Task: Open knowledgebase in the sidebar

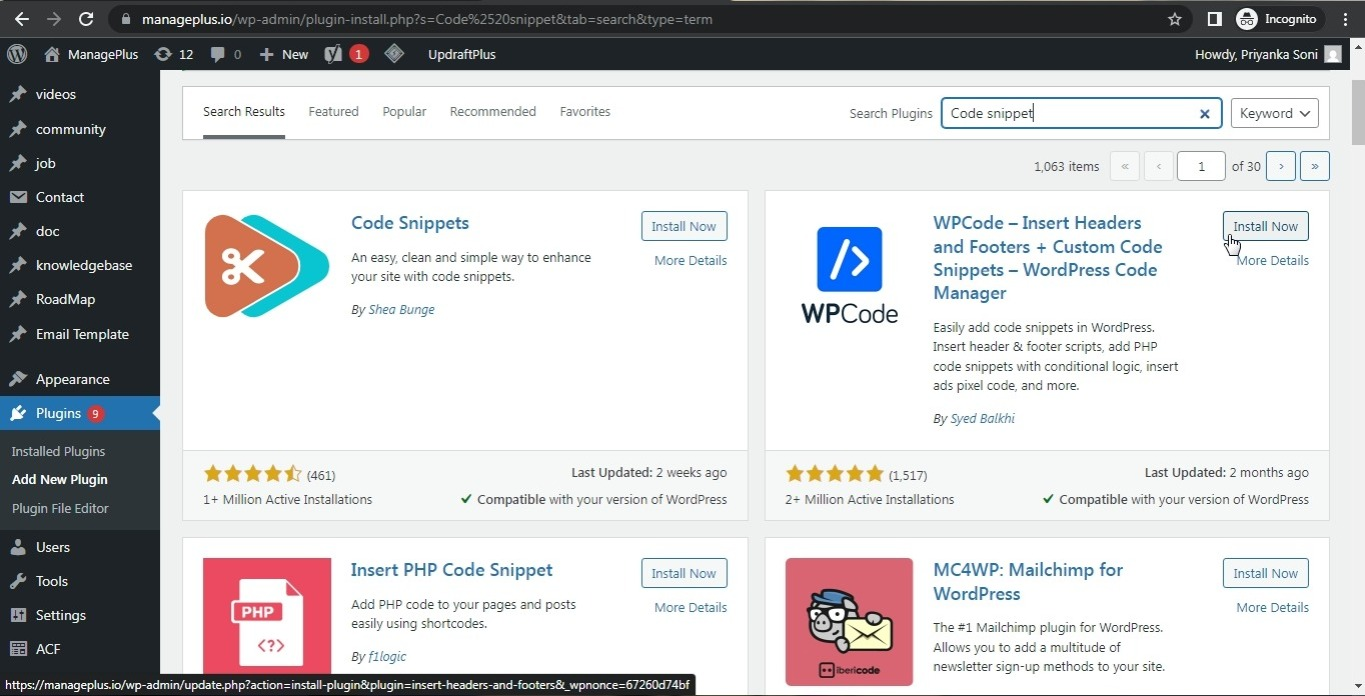Action: pos(84,265)
